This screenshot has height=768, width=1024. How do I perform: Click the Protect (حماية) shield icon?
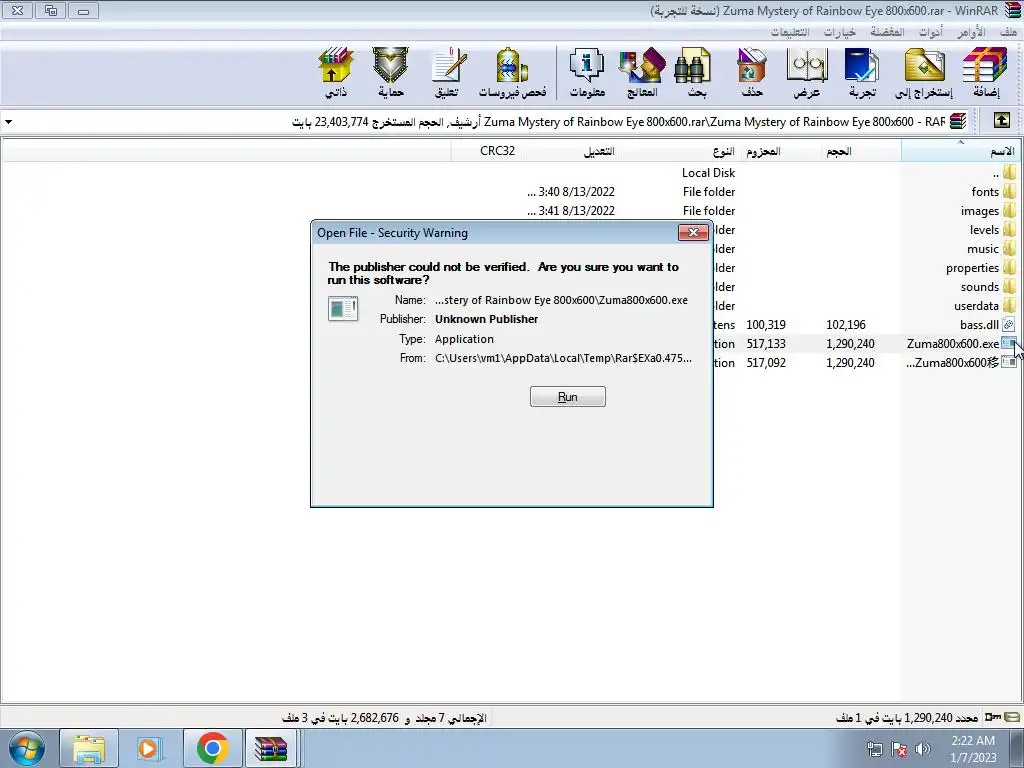coord(391,72)
